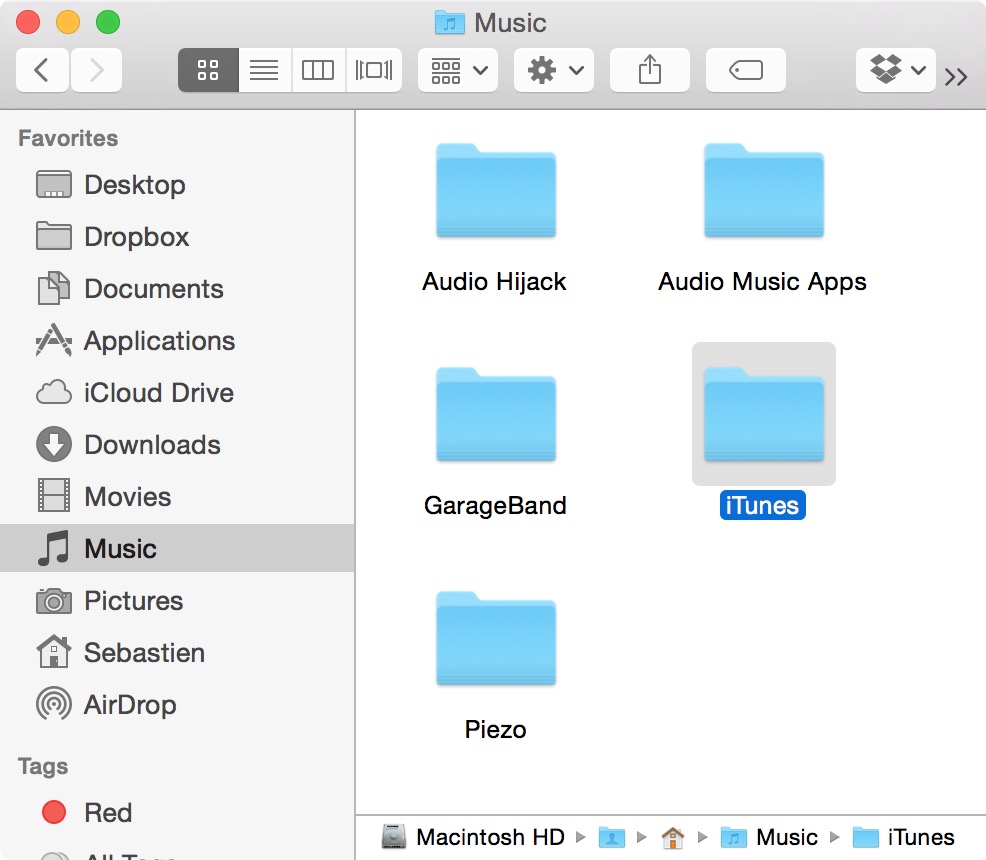
Task: Select the iTunes folder icon
Action: [764, 415]
